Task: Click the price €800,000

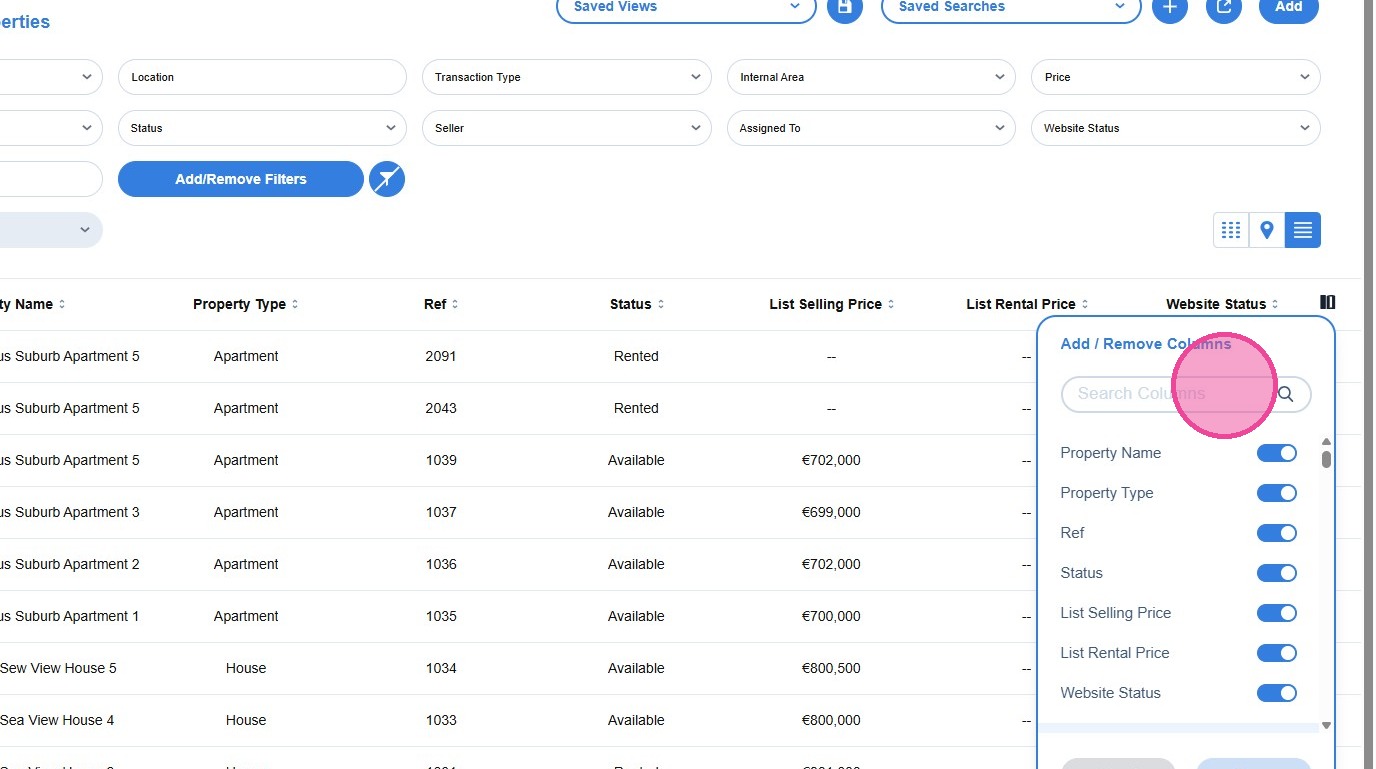Action: point(831,720)
